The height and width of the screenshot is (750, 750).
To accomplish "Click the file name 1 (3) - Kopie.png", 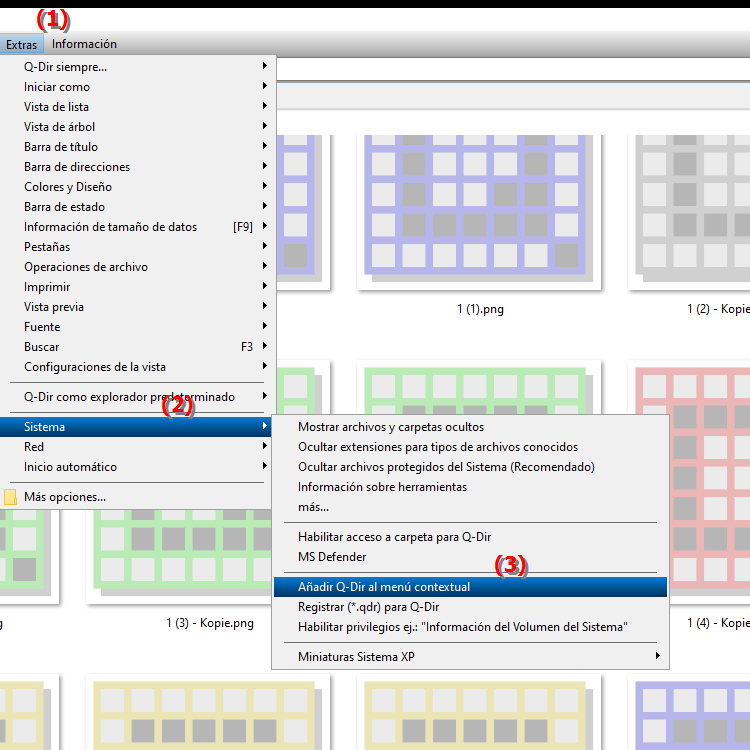I will [210, 623].
